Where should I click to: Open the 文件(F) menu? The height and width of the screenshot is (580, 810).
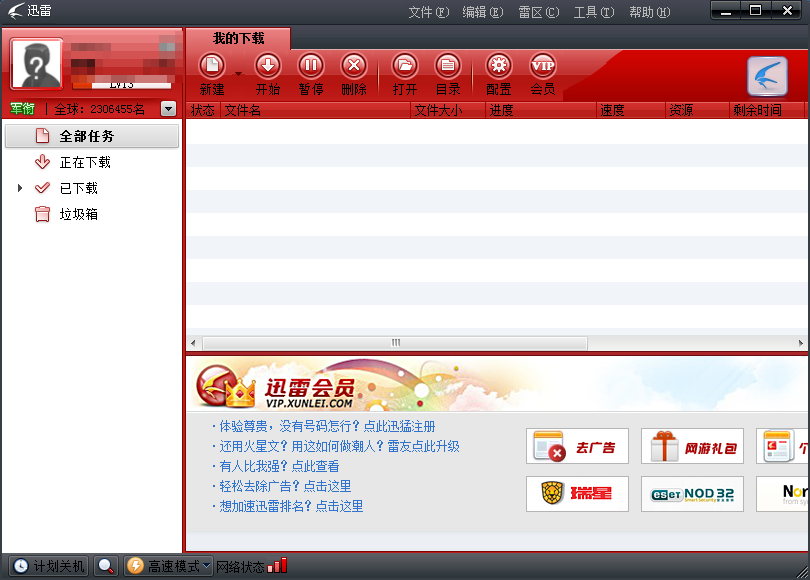click(429, 12)
